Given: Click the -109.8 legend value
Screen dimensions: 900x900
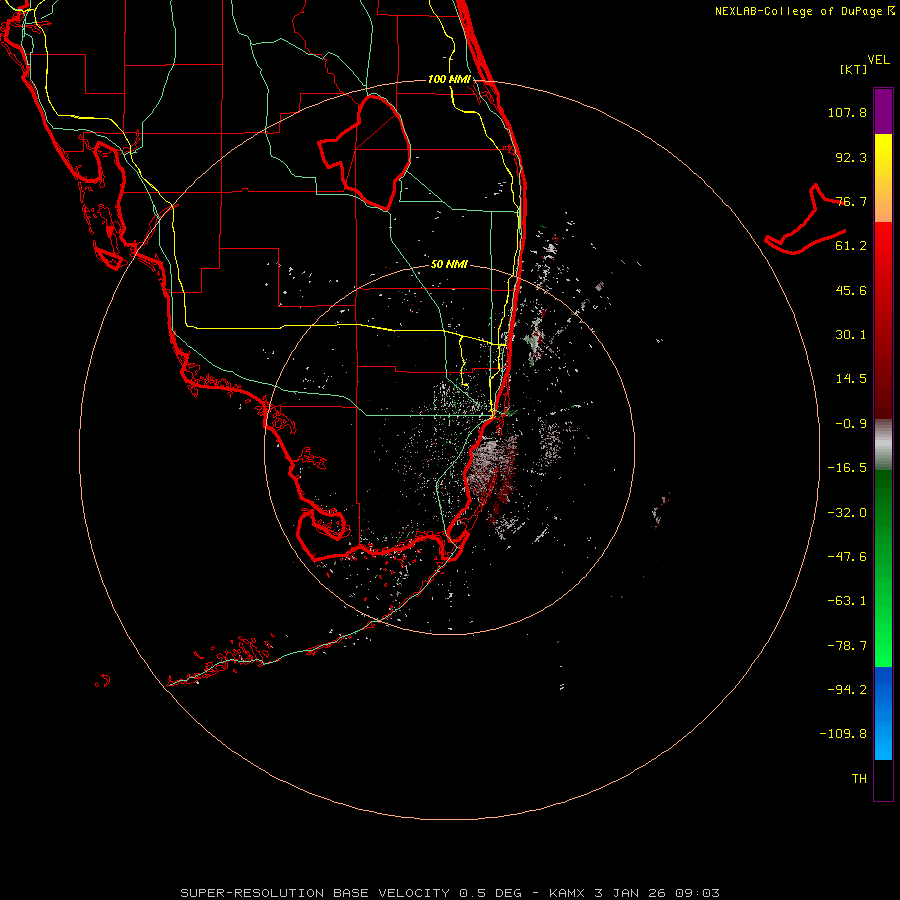Looking at the screenshot, I should point(843,734).
